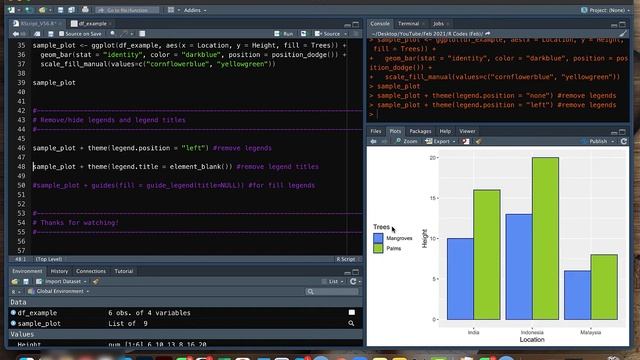
Task: Switch to the Jobs tab
Action: pos(438,24)
